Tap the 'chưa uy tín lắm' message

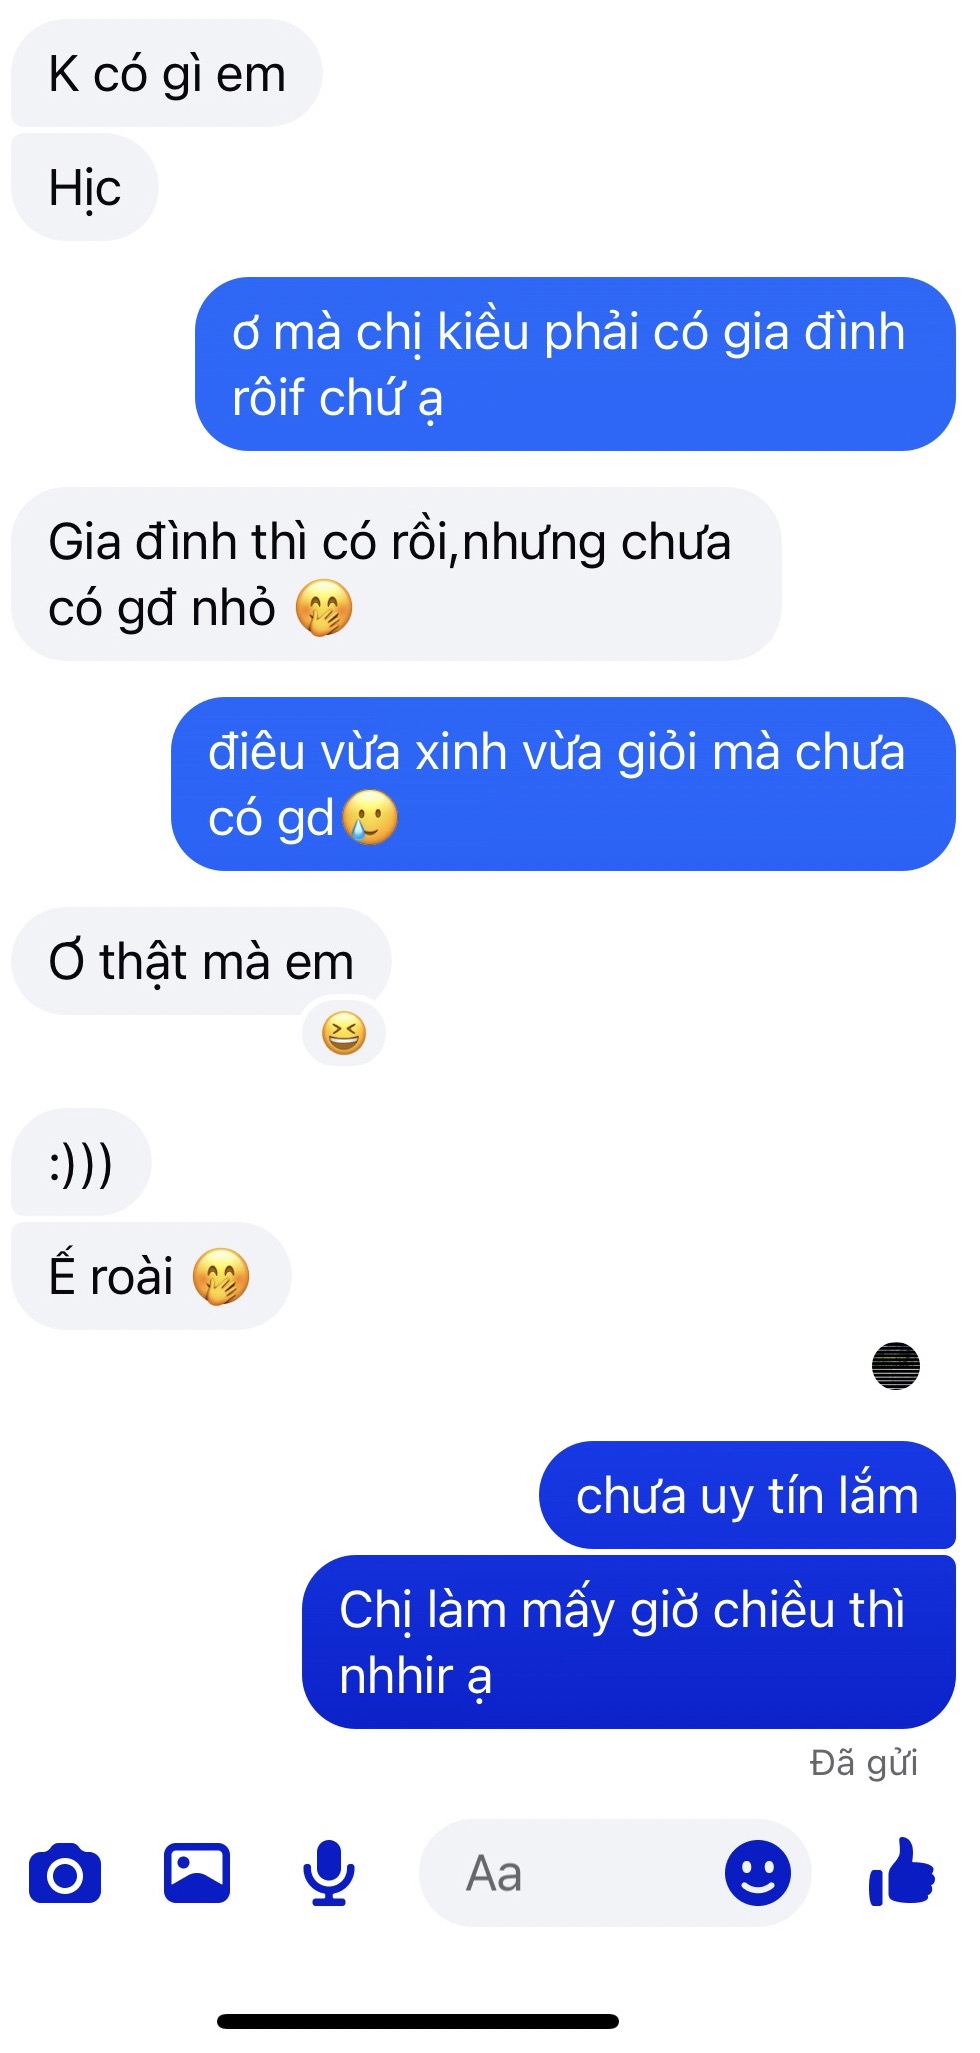tap(747, 1496)
